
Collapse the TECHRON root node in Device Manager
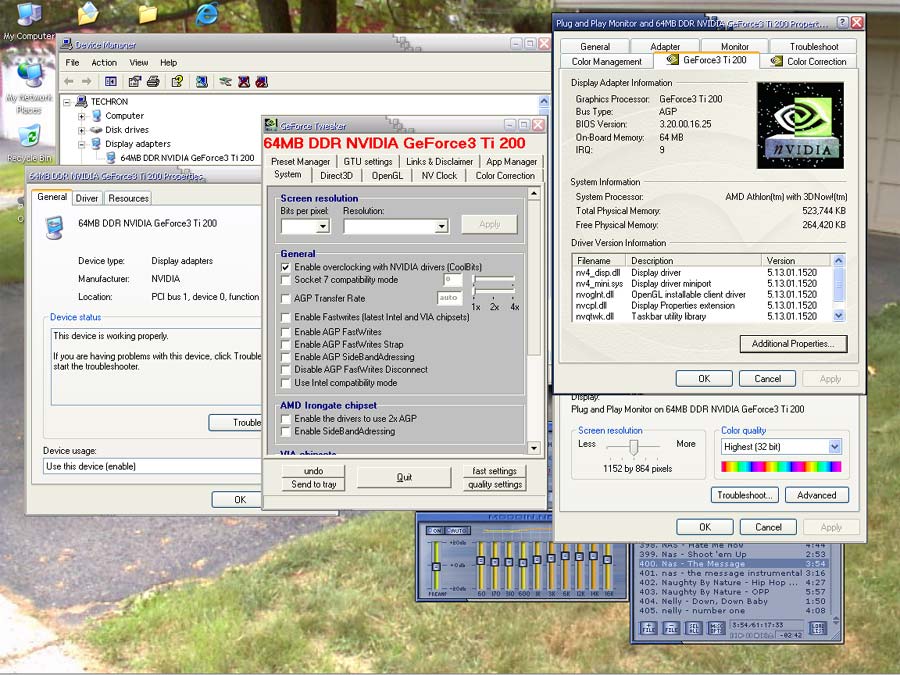(67, 102)
